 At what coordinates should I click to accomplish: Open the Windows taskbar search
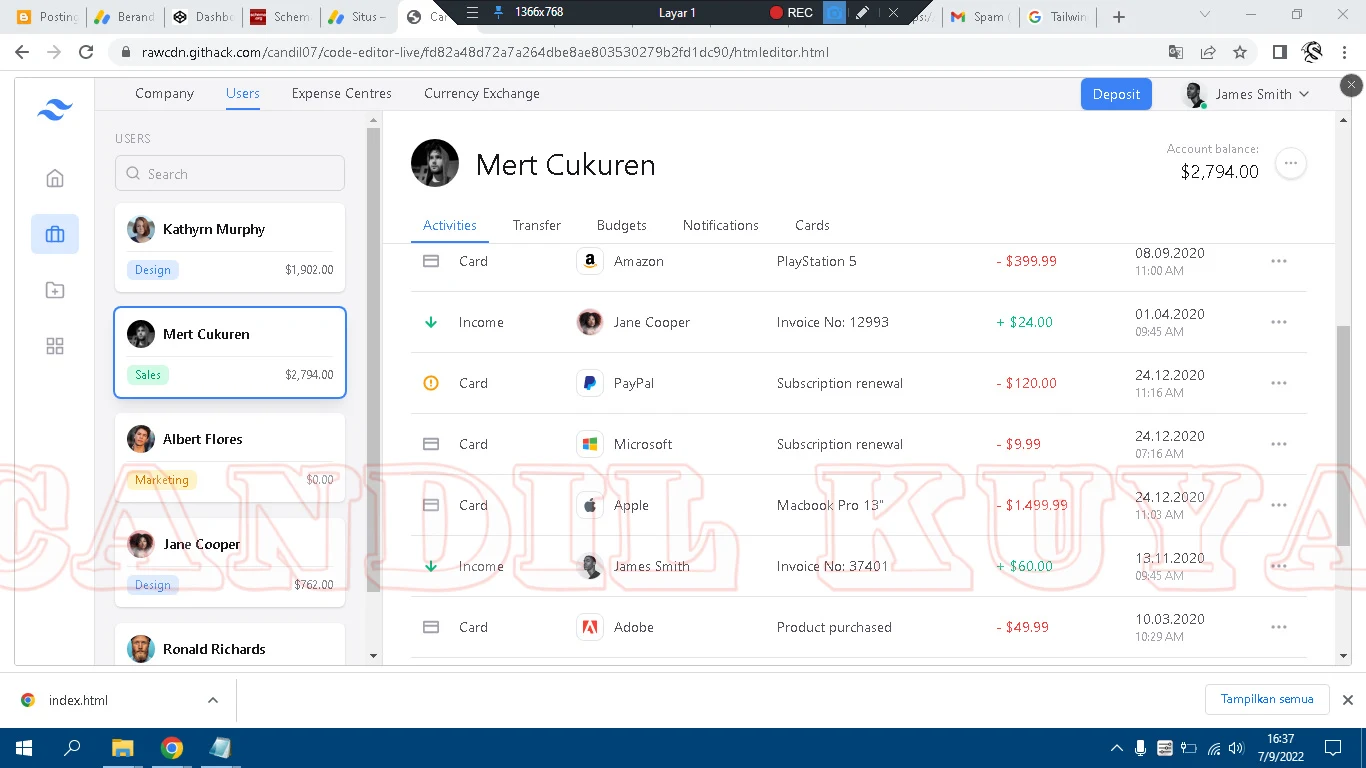tap(72, 748)
